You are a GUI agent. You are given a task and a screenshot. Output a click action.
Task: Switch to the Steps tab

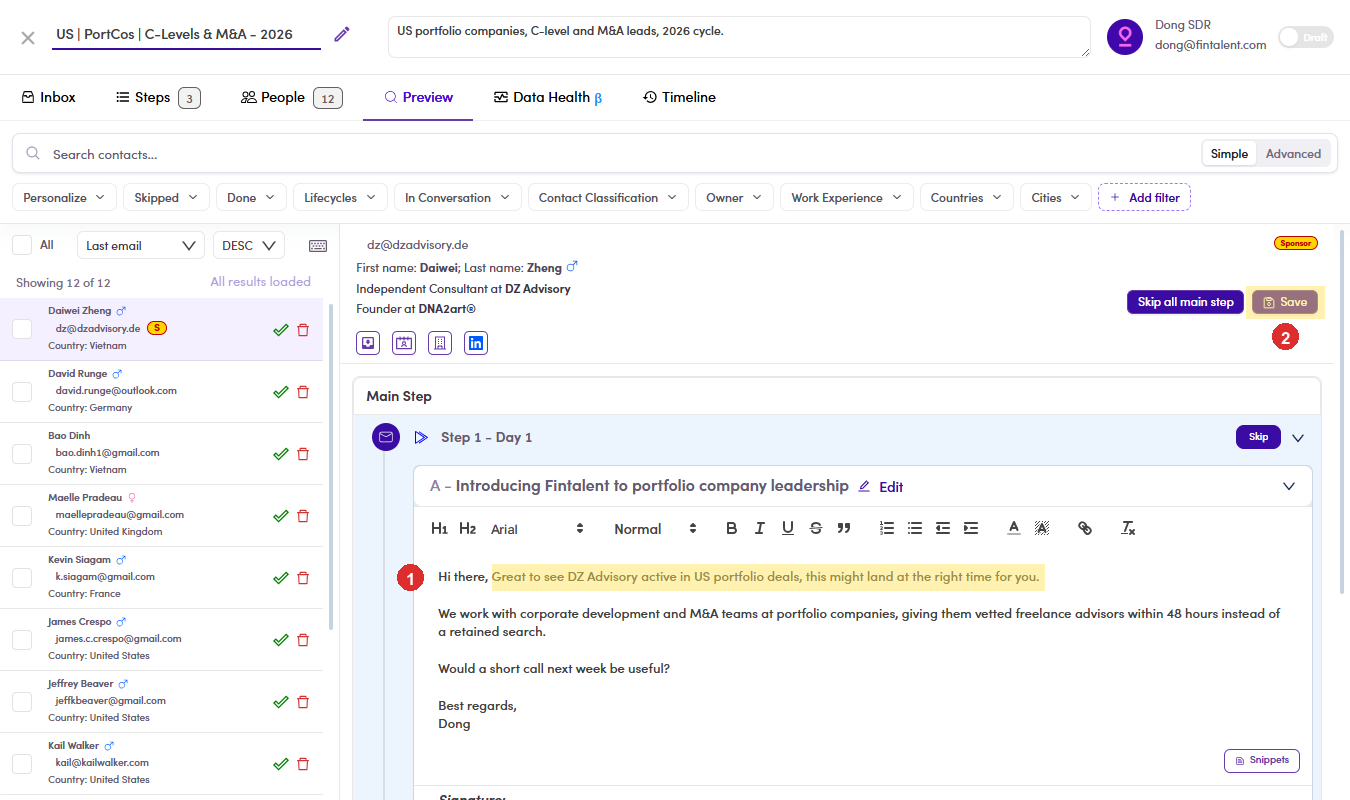pos(158,97)
